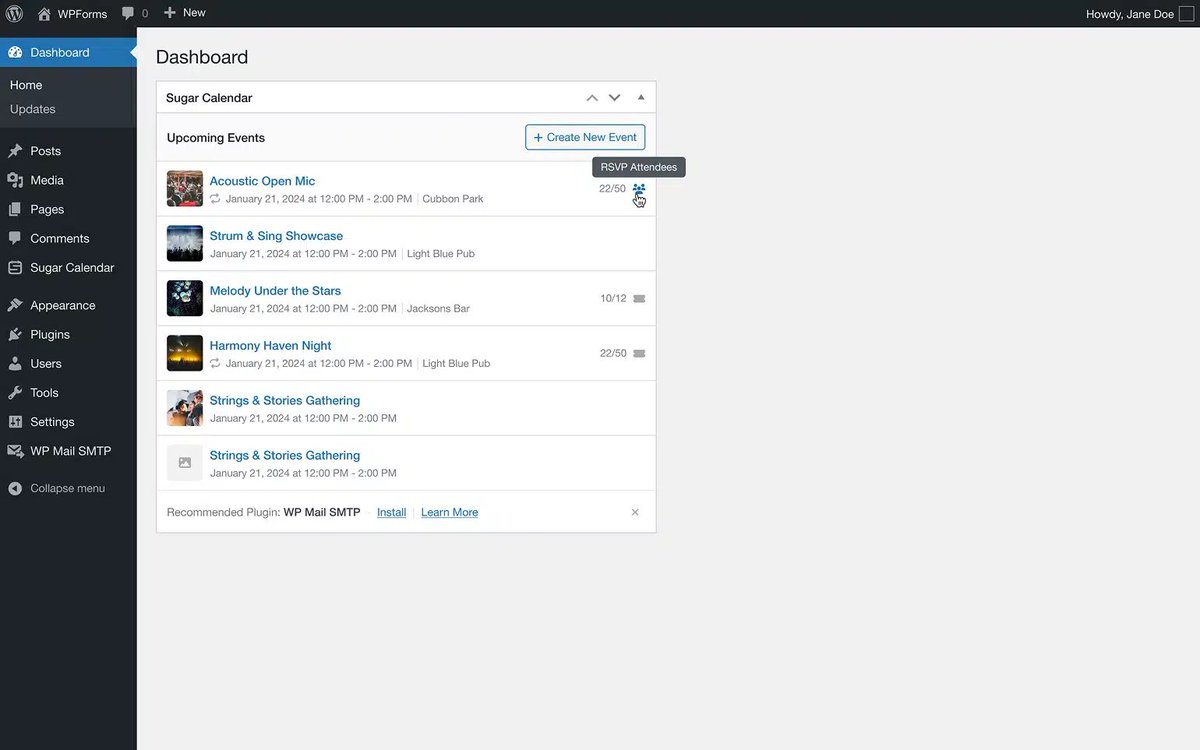The height and width of the screenshot is (750, 1200).
Task: Click recurring icon beside Acoustic Open Mic date
Action: click(215, 199)
